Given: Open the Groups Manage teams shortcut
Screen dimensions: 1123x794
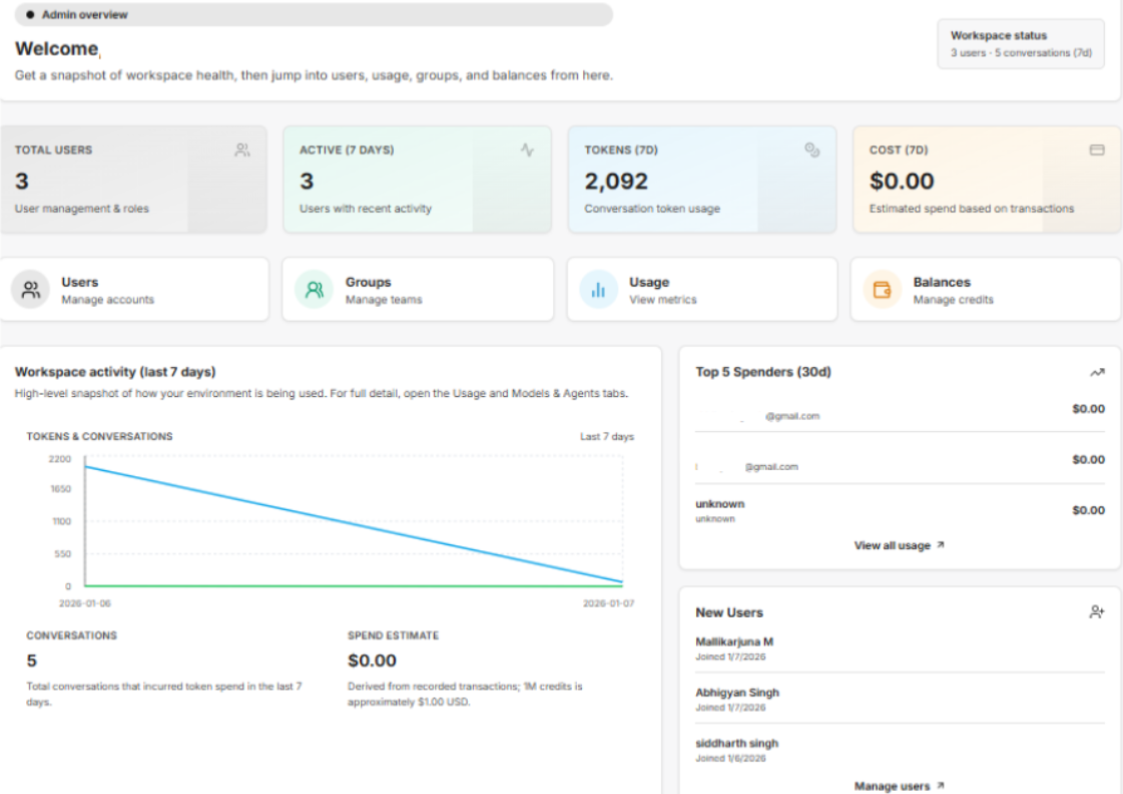Looking at the screenshot, I should coord(418,290).
